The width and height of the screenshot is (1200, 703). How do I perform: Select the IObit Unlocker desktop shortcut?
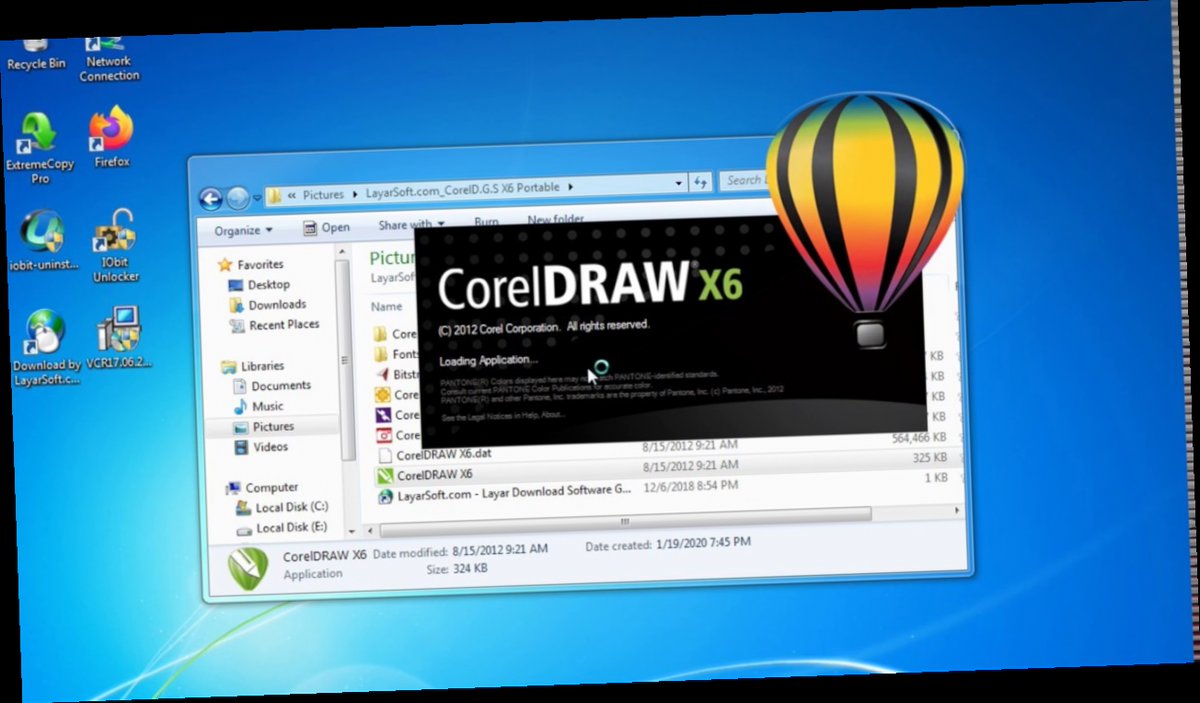tap(116, 246)
